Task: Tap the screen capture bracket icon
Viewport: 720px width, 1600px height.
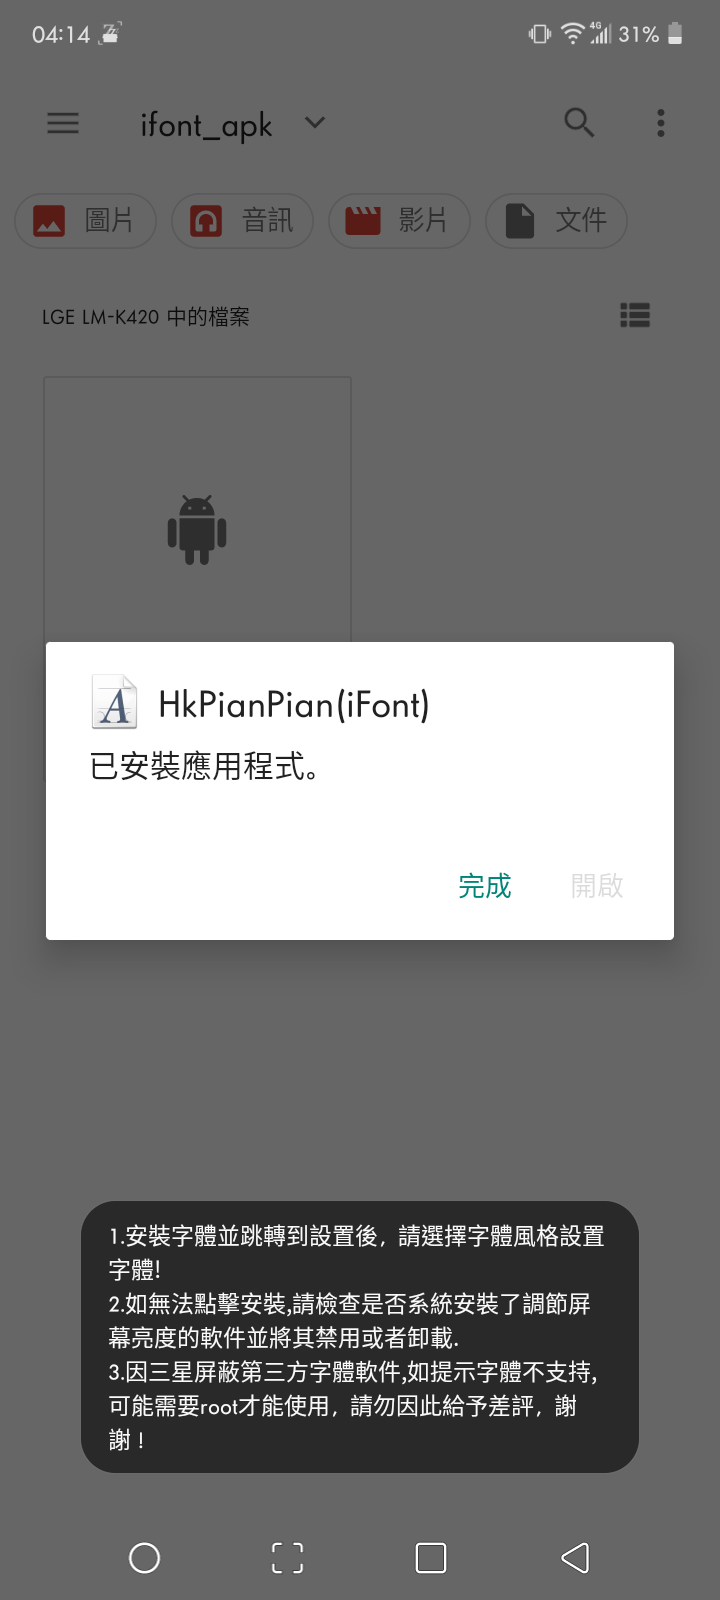Action: [x=288, y=1558]
